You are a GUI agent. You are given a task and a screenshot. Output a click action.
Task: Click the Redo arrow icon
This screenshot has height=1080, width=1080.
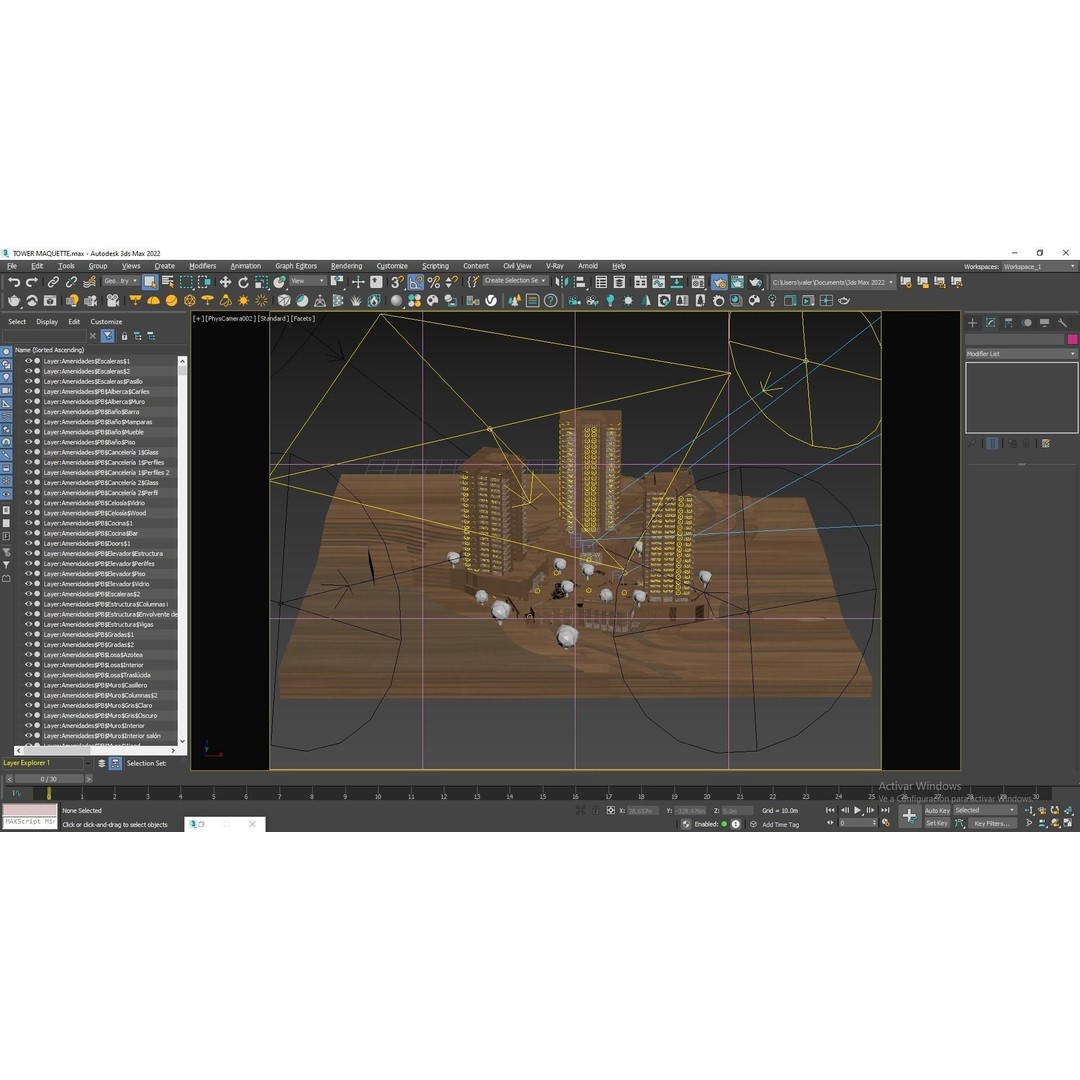click(32, 282)
